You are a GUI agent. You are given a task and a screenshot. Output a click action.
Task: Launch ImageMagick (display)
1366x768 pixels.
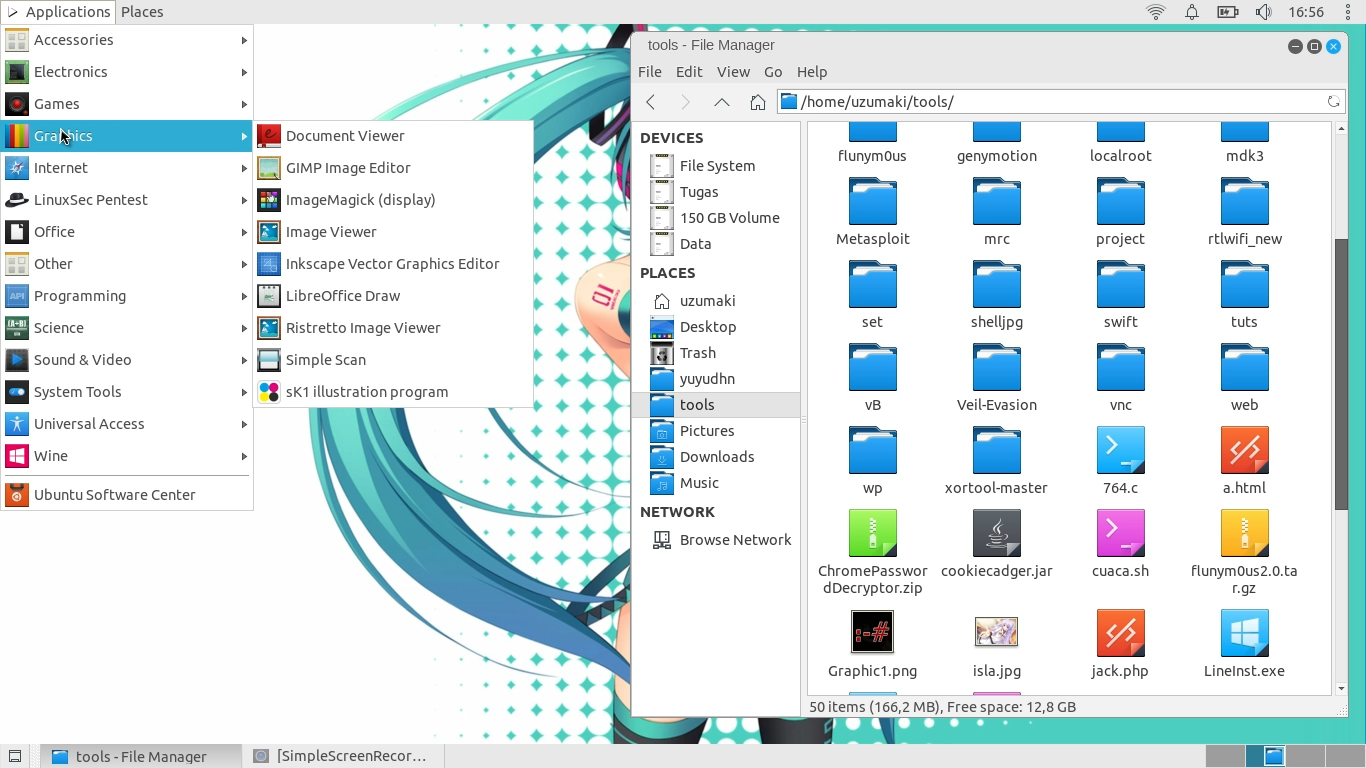[393, 200]
